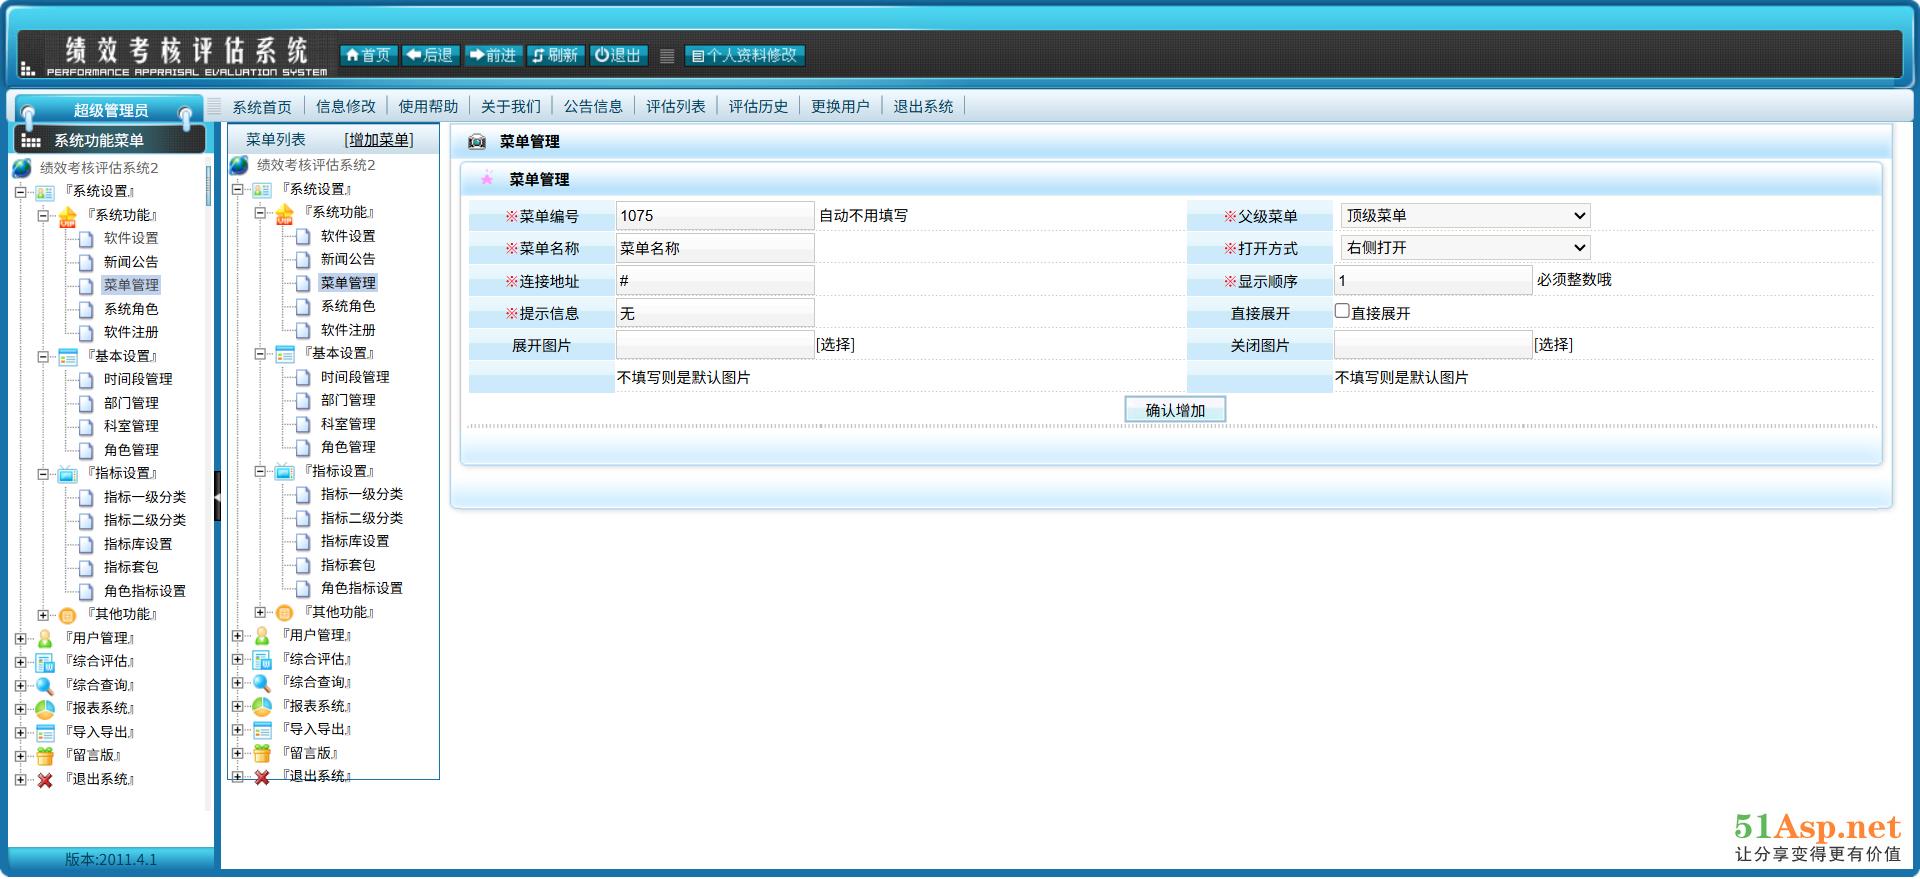Collapse the 指标设置 node in middle tree
The height and width of the screenshot is (879, 1920).
point(260,471)
